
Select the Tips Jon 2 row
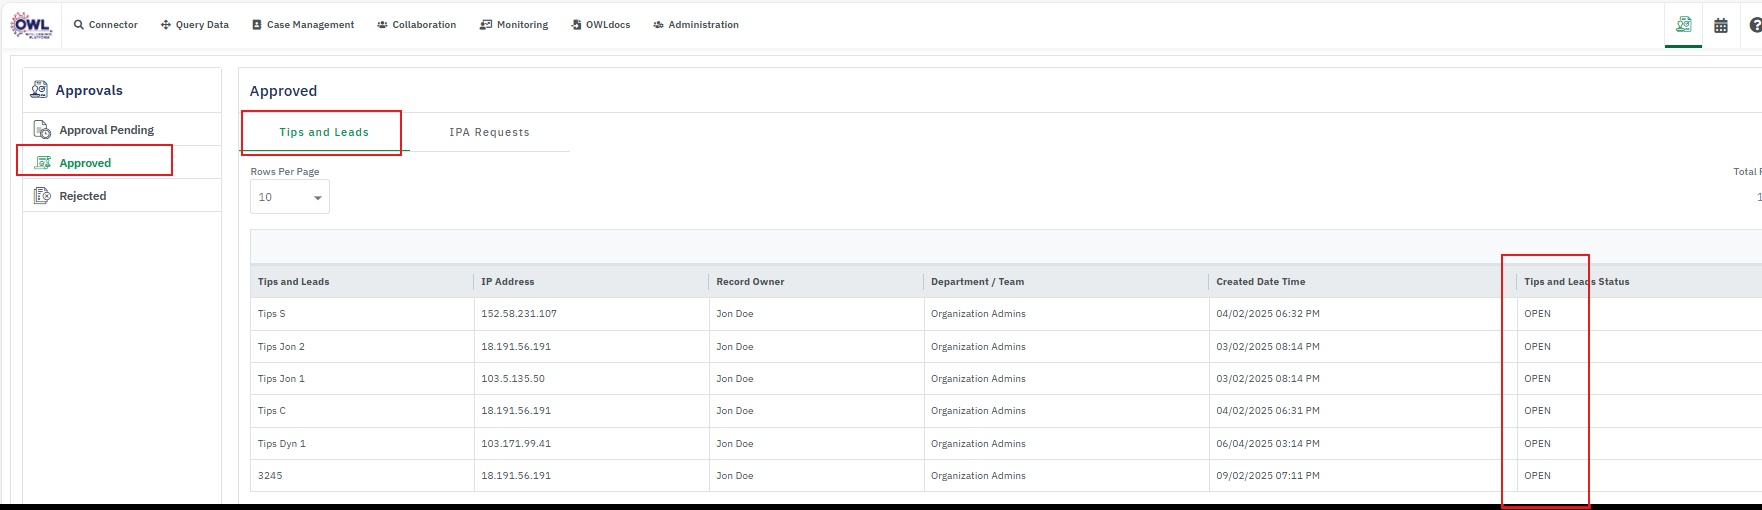click(x=281, y=347)
